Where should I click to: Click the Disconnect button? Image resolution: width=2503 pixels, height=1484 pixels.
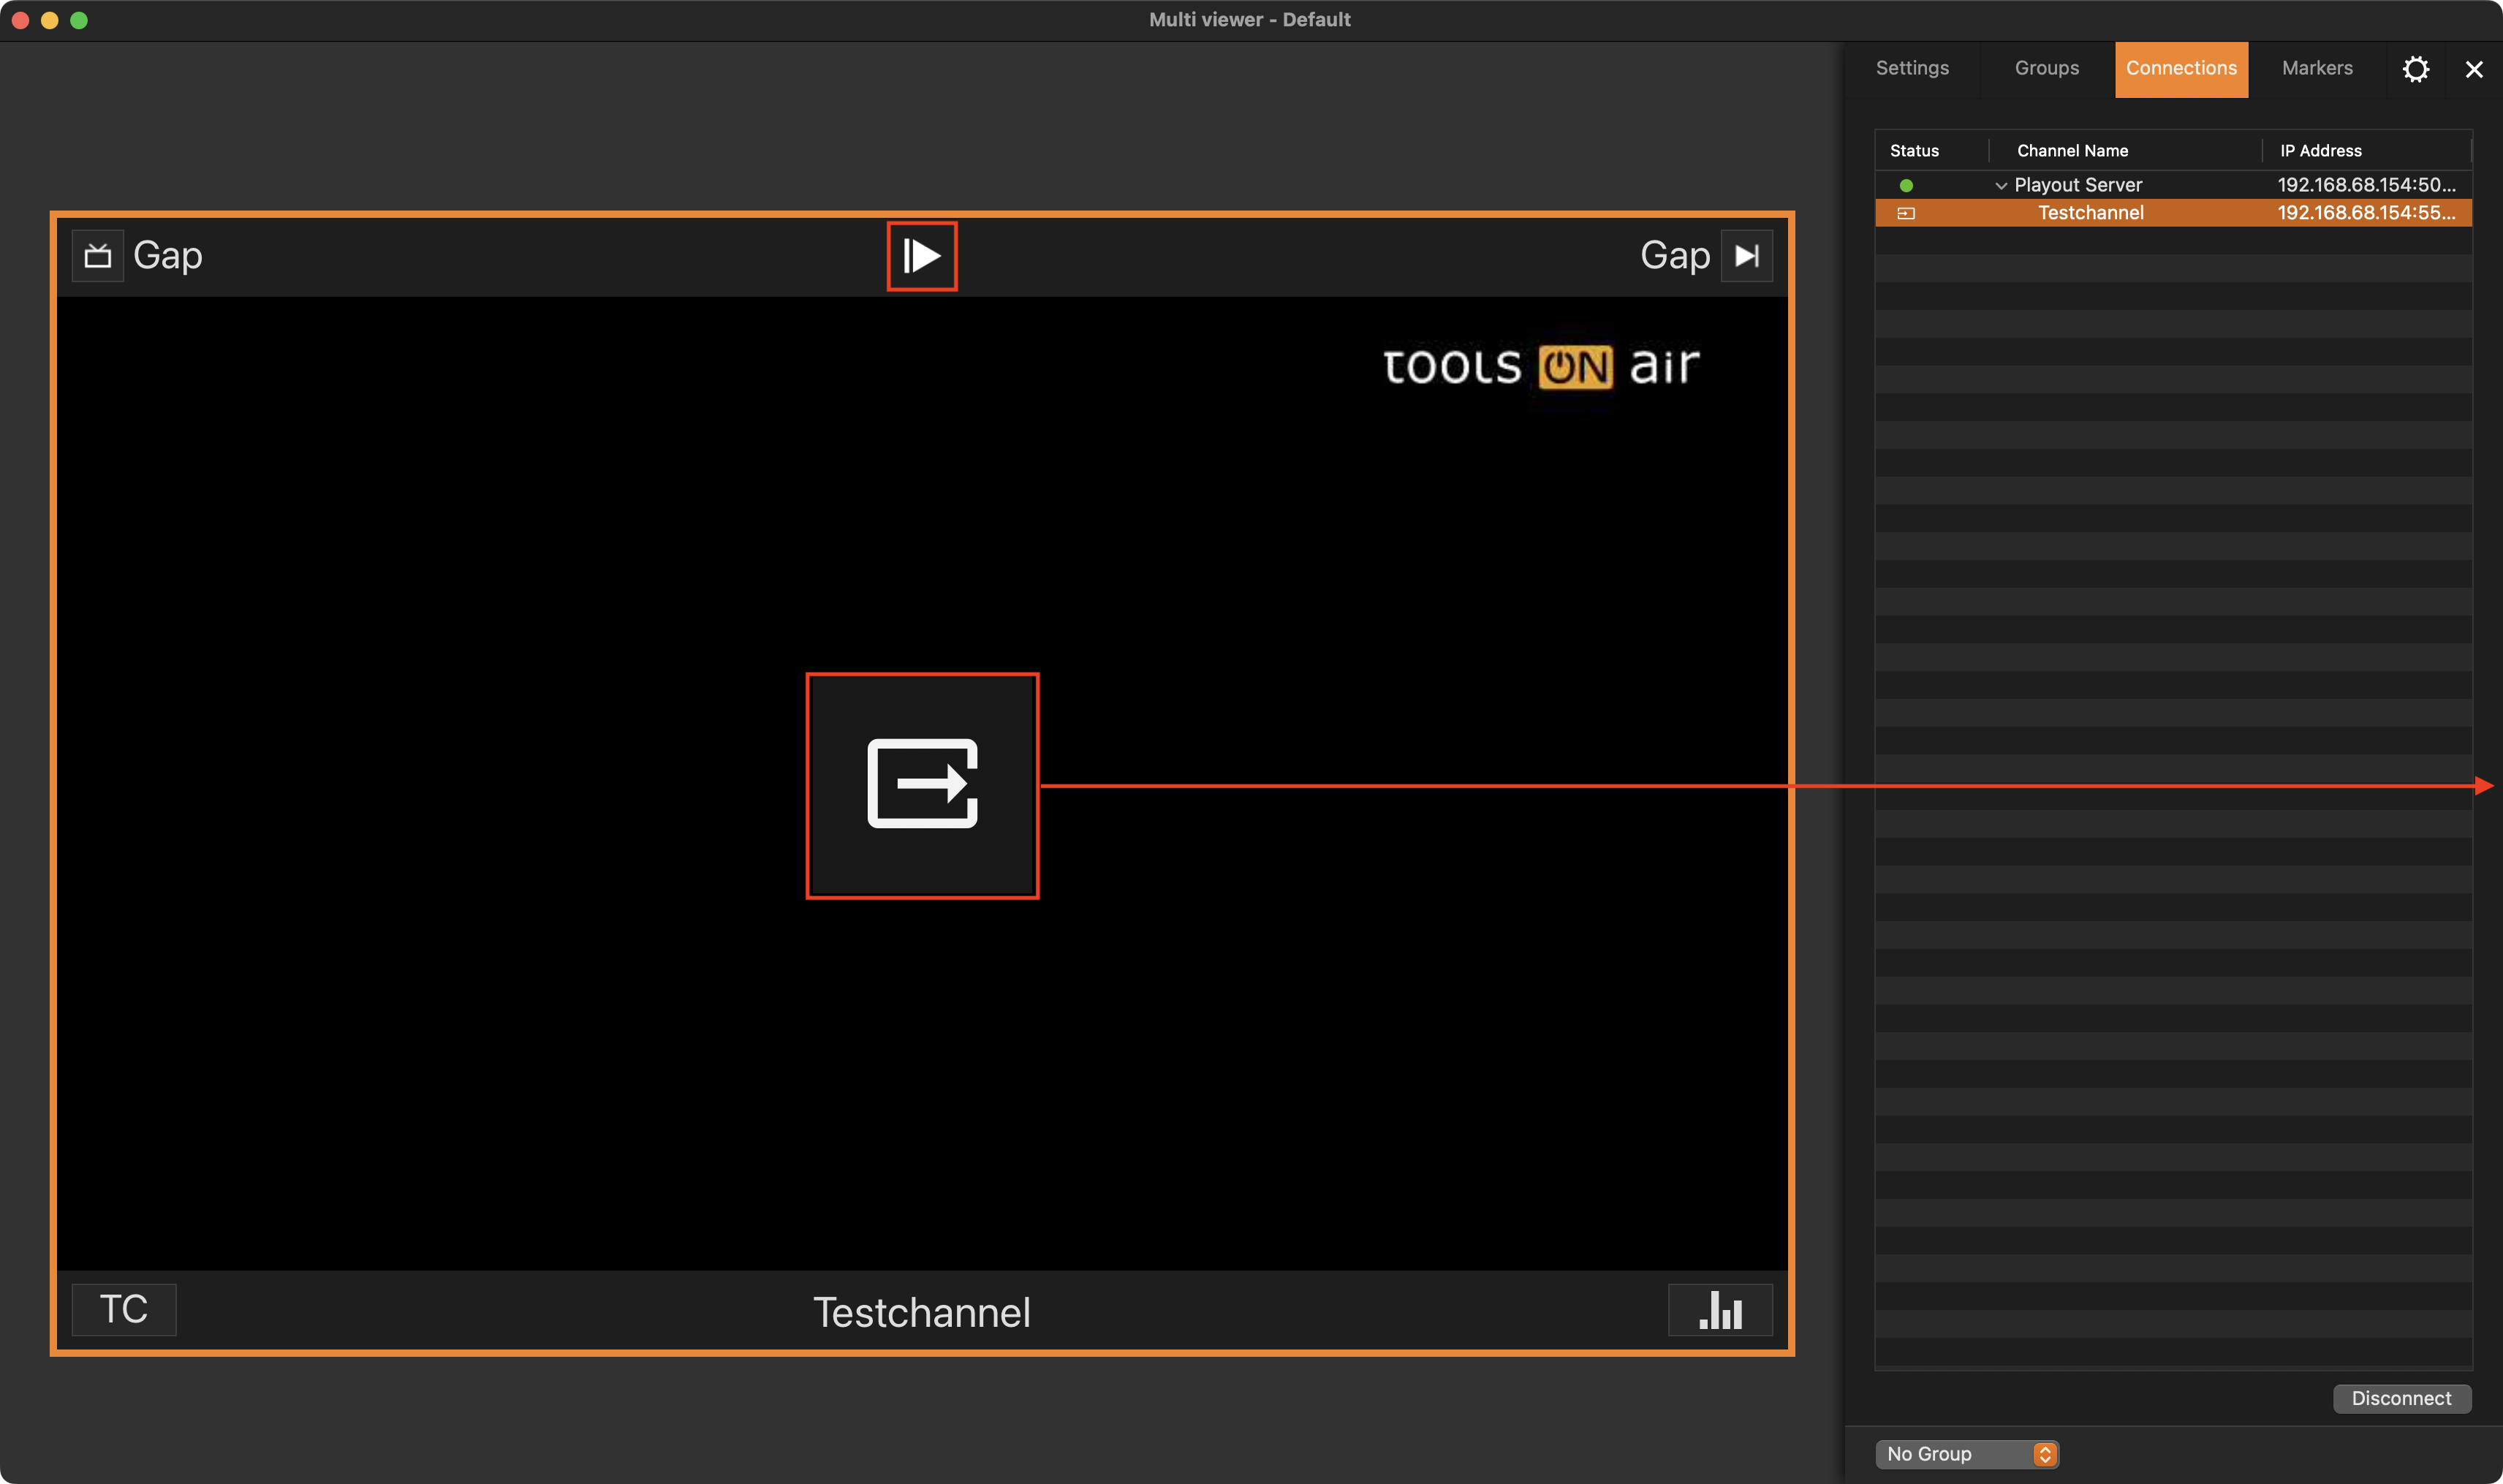2401,1398
